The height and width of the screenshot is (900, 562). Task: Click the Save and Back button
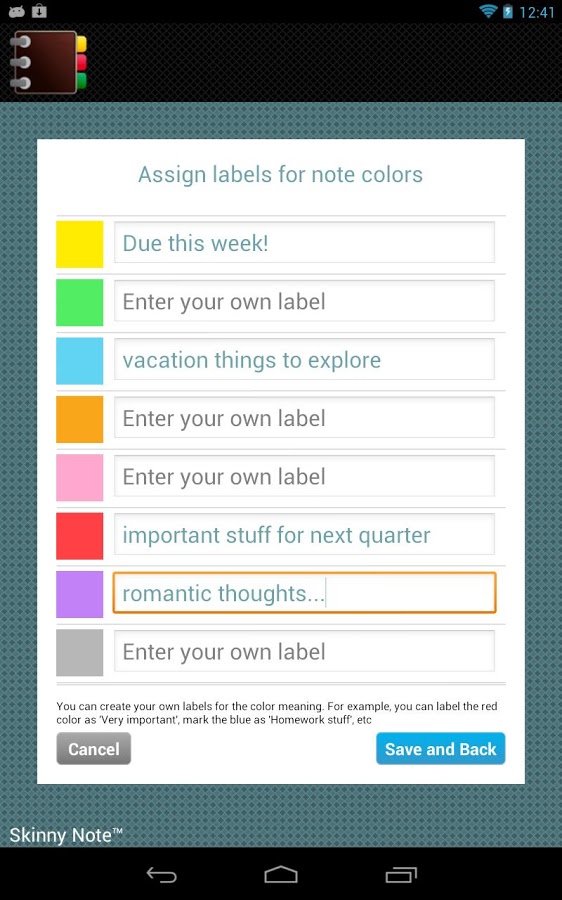pyautogui.click(x=440, y=748)
